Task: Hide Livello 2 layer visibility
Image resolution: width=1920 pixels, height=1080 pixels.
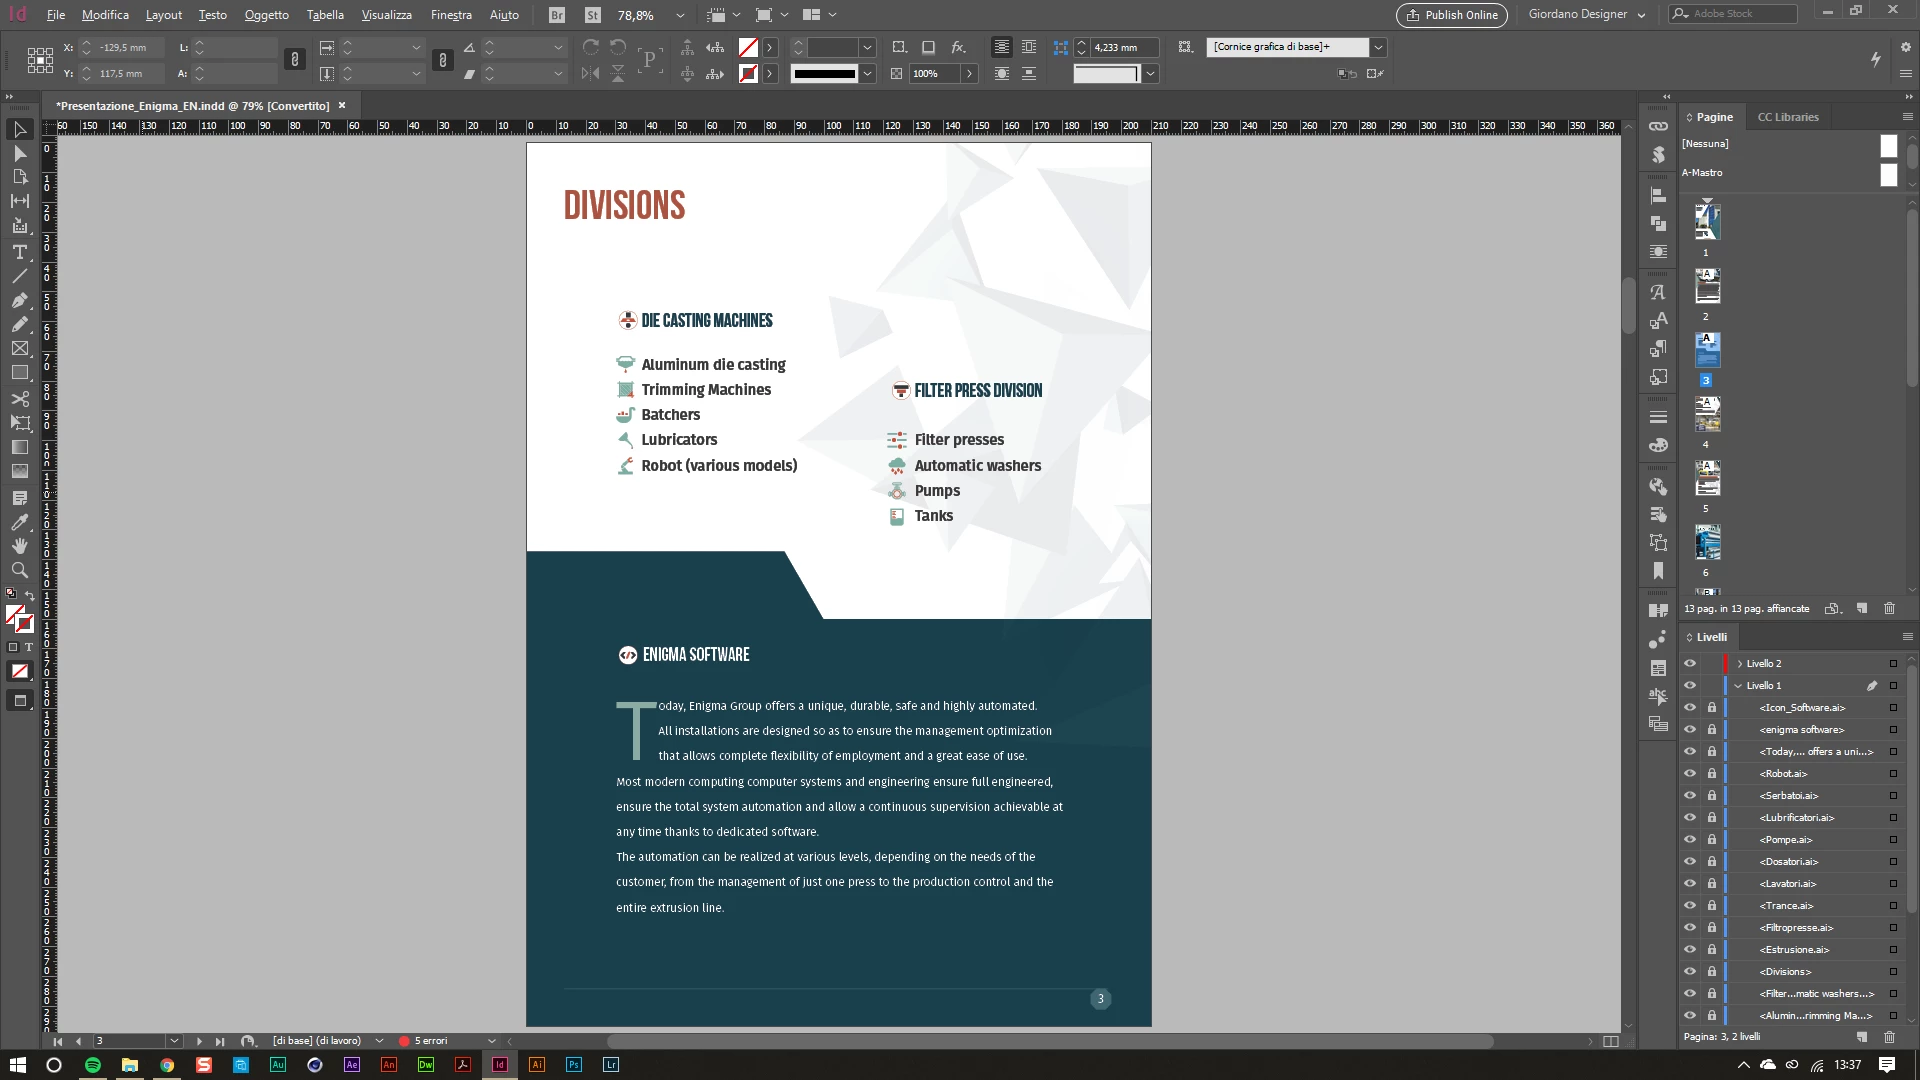Action: (x=1690, y=663)
